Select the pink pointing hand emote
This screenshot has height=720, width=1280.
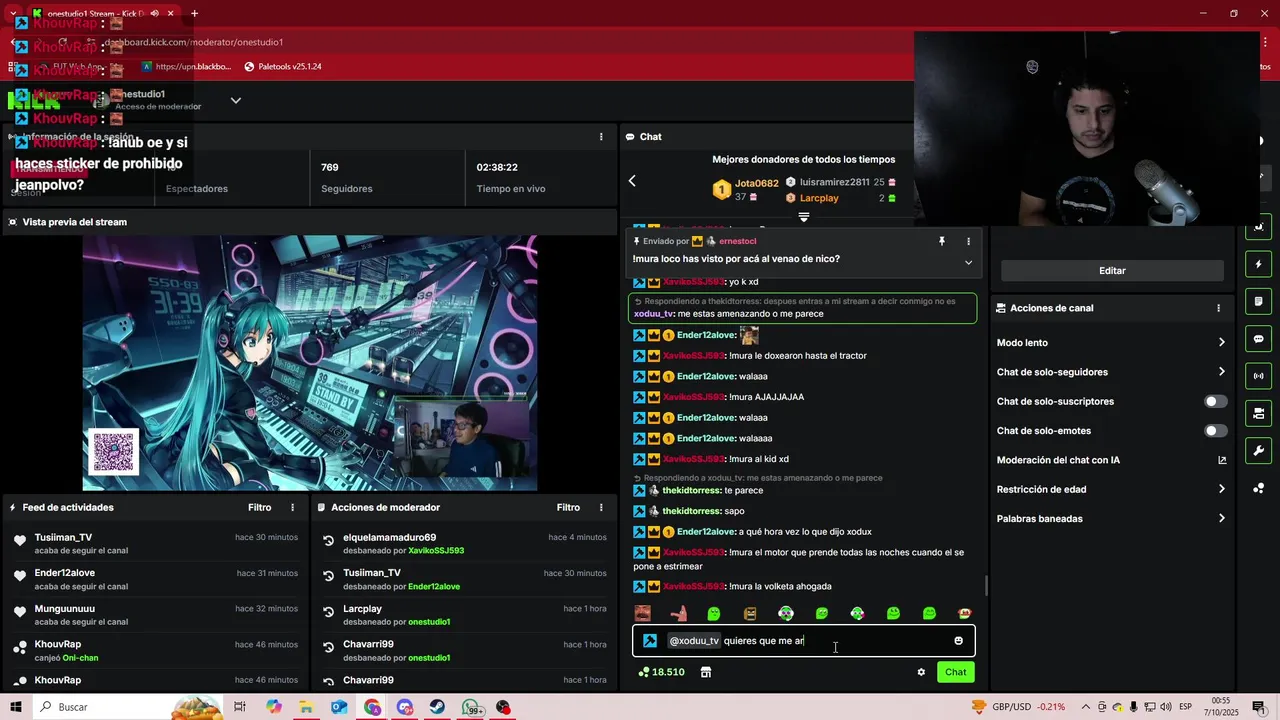tap(678, 613)
